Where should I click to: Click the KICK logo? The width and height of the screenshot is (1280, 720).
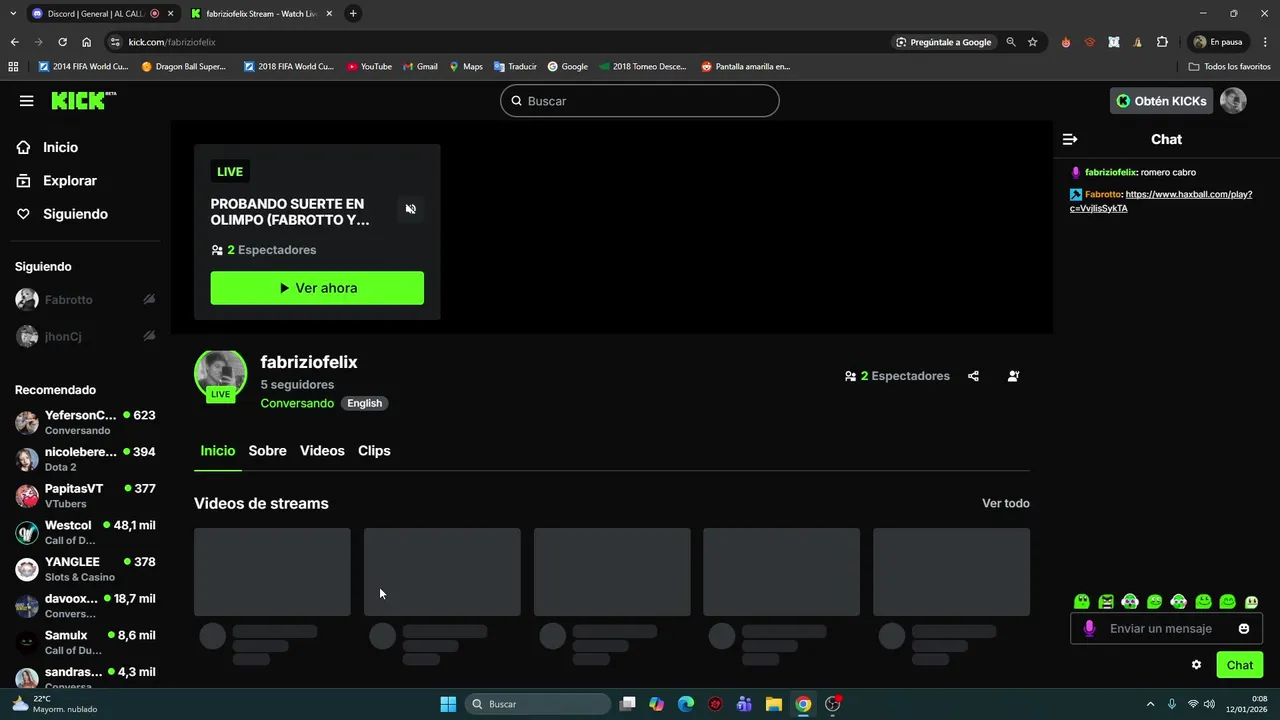(x=83, y=100)
